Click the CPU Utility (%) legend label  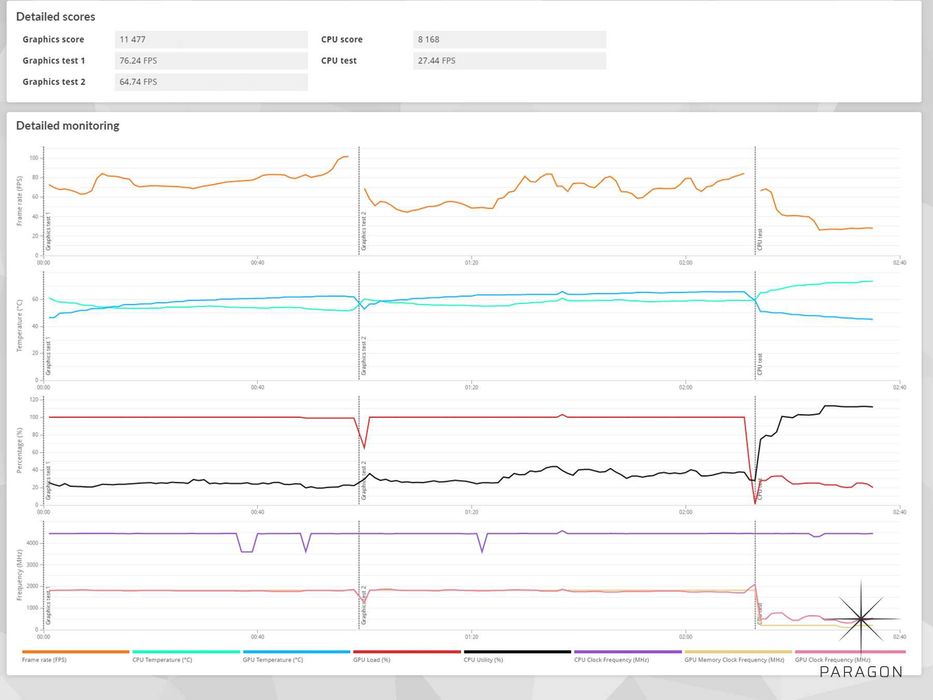(x=483, y=660)
